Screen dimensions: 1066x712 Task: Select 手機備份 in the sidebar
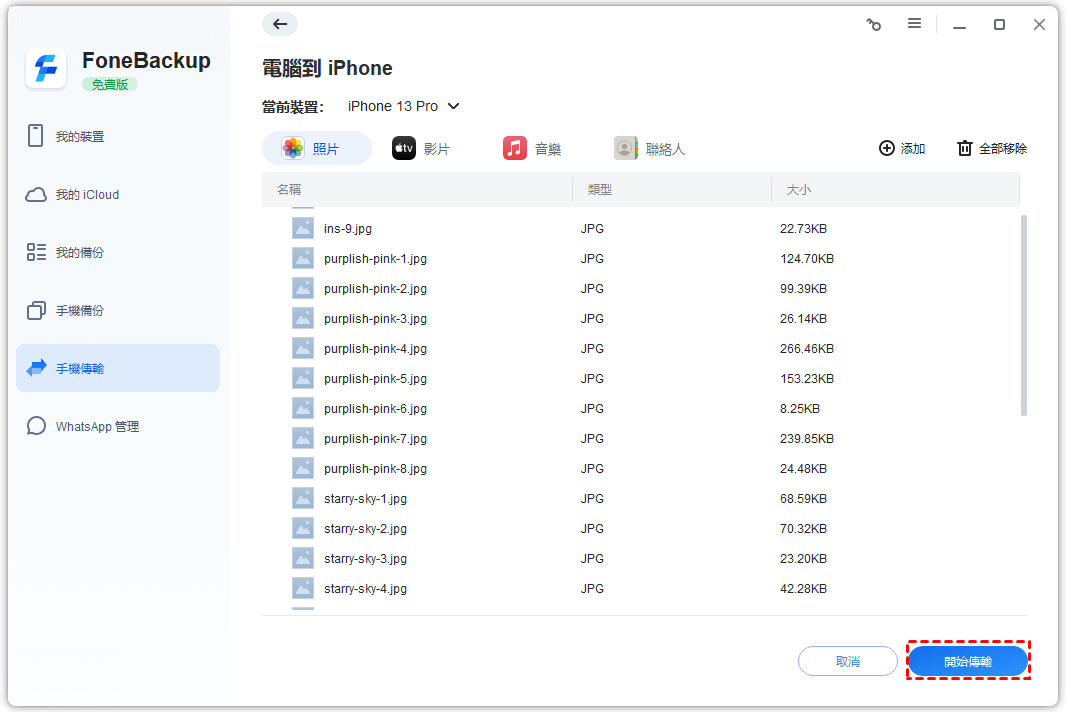coord(79,311)
